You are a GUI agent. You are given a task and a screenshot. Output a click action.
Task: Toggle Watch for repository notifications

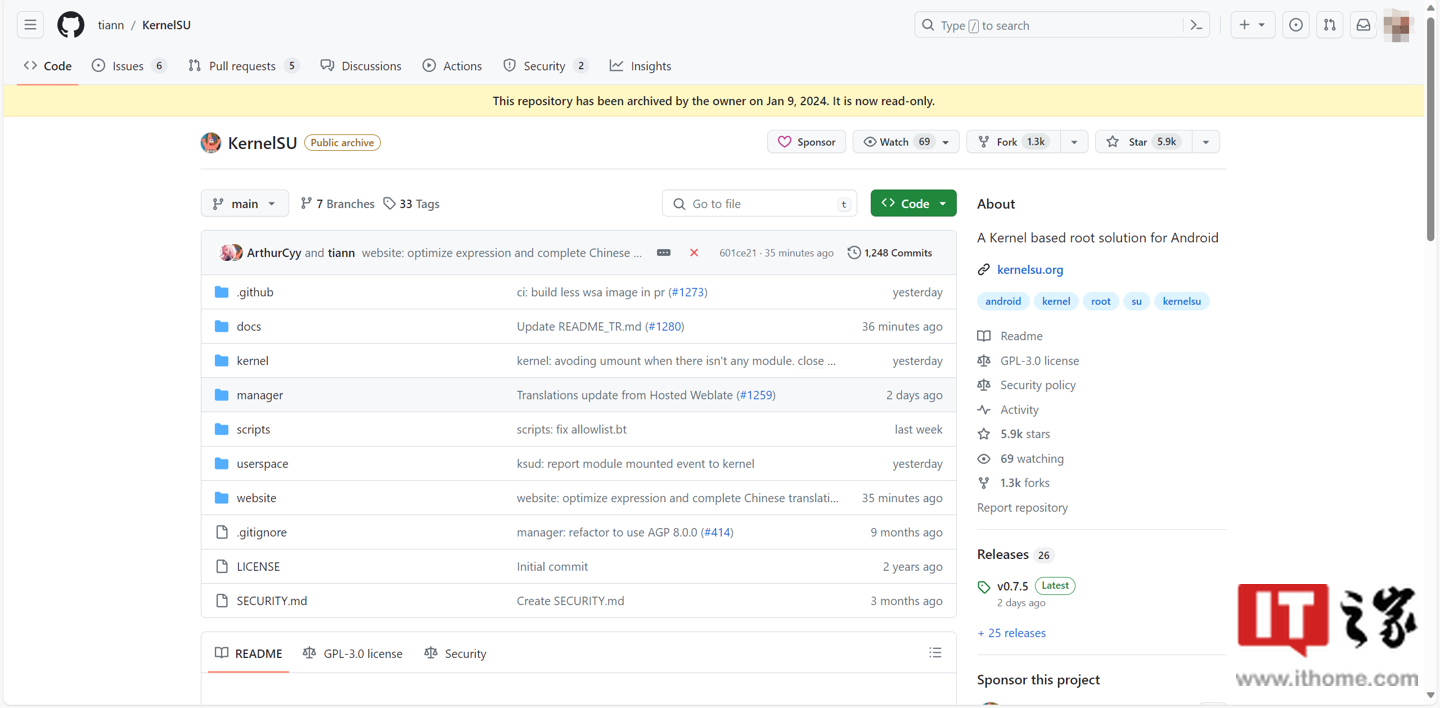point(897,142)
